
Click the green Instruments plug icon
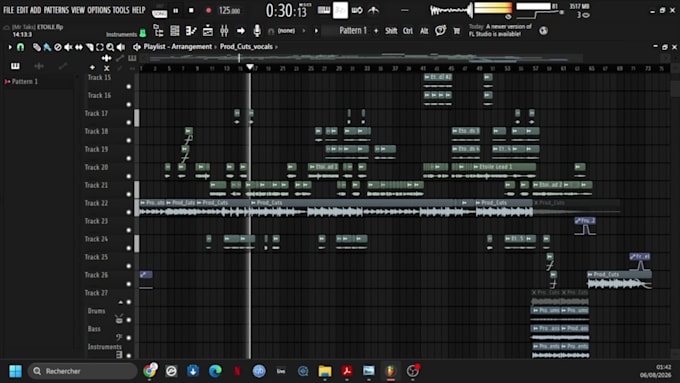point(142,34)
